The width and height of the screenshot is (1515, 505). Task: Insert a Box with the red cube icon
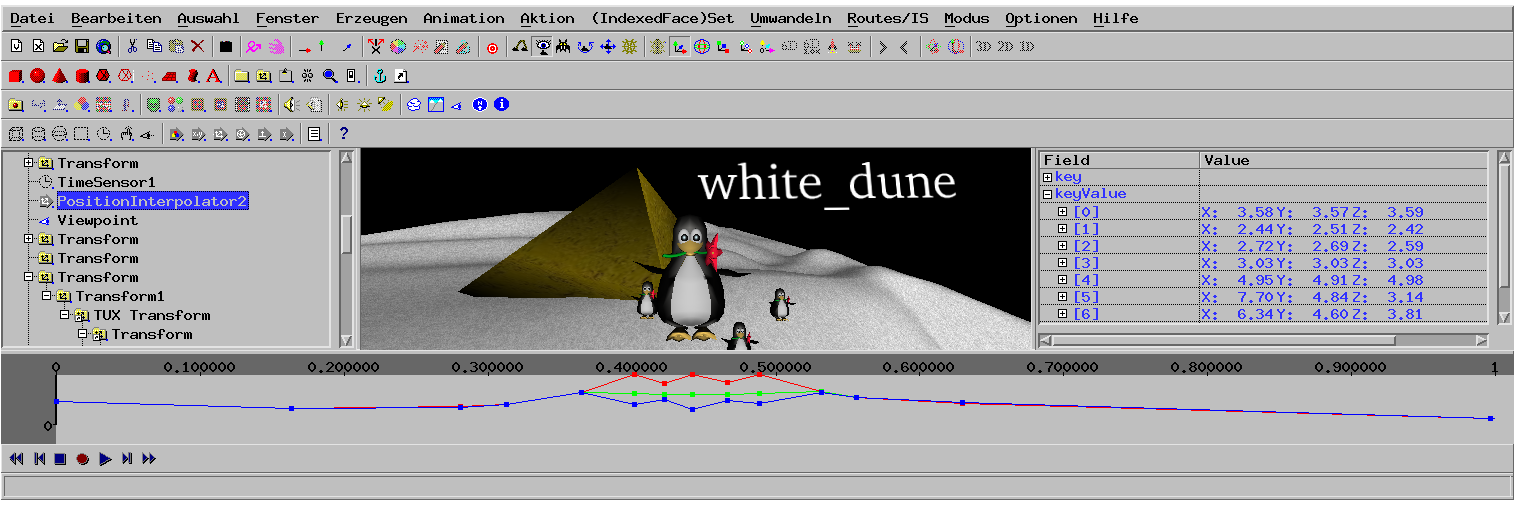click(x=16, y=76)
